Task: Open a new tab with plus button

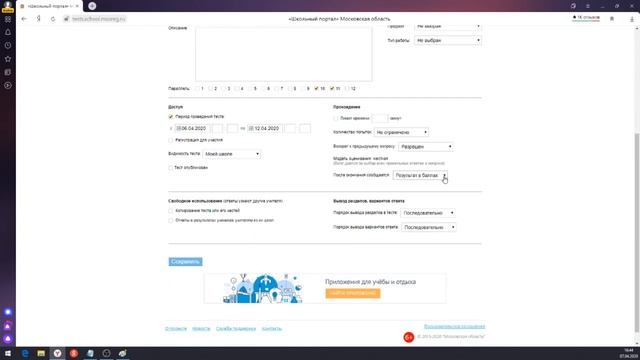Action: [92, 6]
